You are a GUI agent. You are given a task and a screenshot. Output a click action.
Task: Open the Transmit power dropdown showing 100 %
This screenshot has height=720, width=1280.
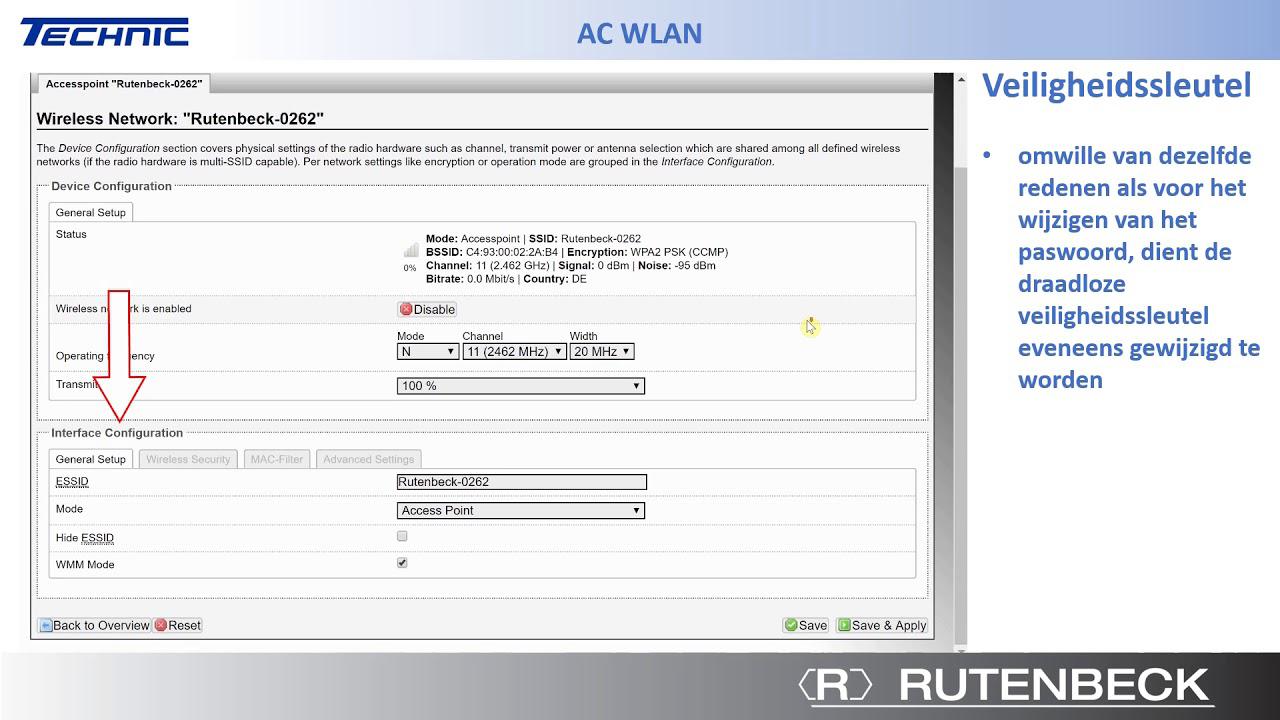(521, 385)
